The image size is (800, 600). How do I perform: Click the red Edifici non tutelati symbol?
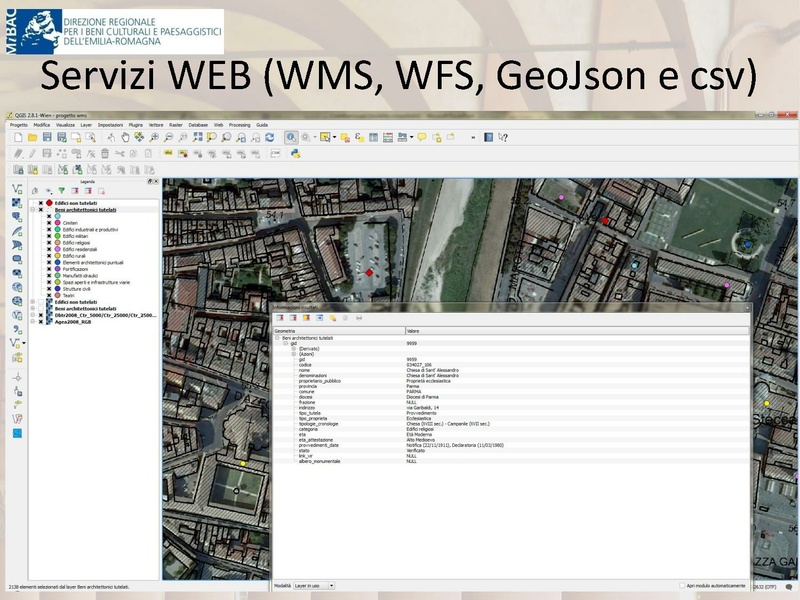click(x=49, y=203)
